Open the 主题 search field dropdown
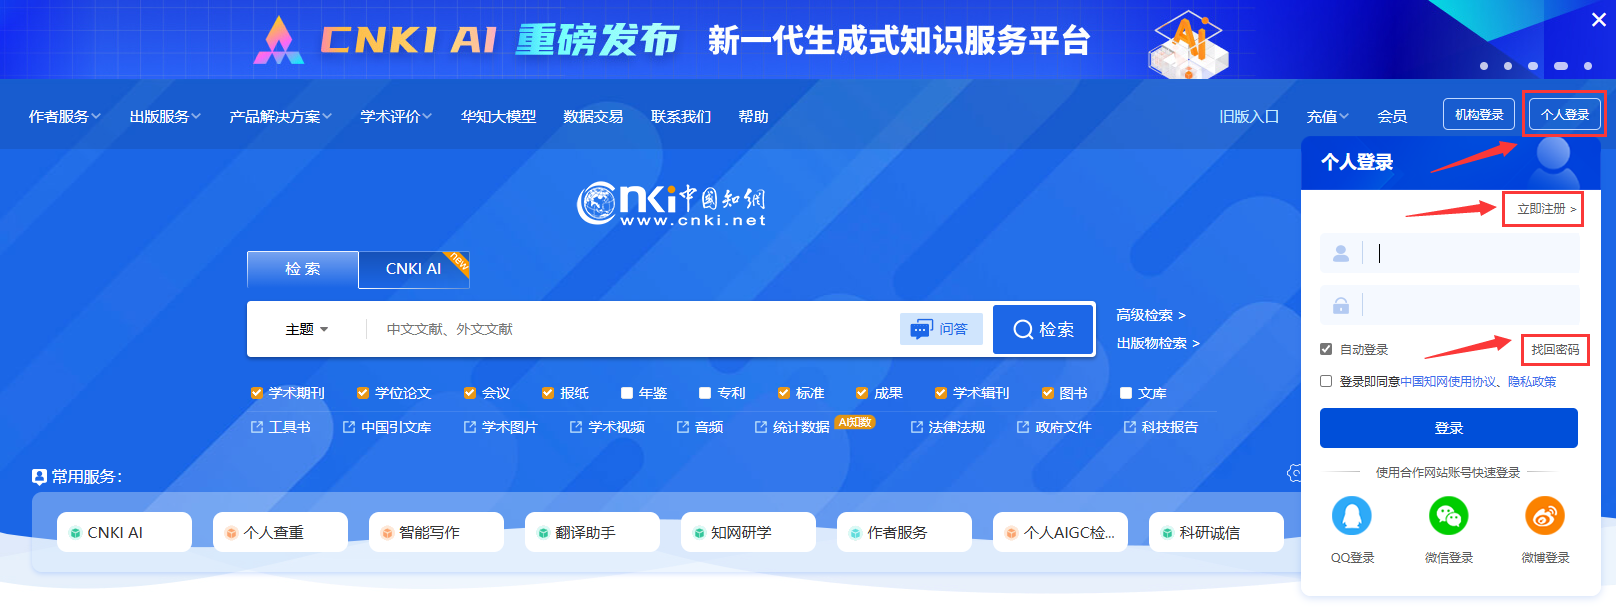 coord(307,329)
